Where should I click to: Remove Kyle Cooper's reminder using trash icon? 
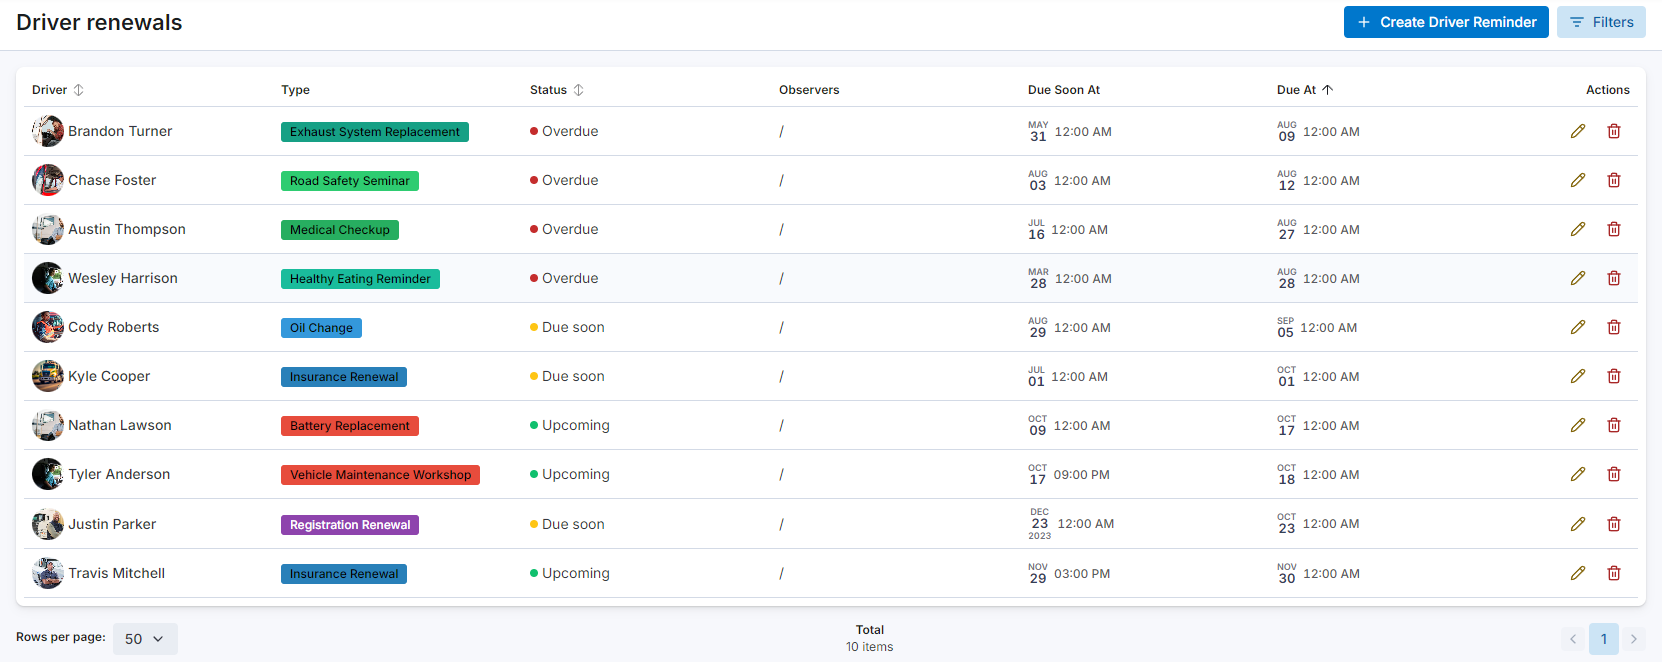1613,376
